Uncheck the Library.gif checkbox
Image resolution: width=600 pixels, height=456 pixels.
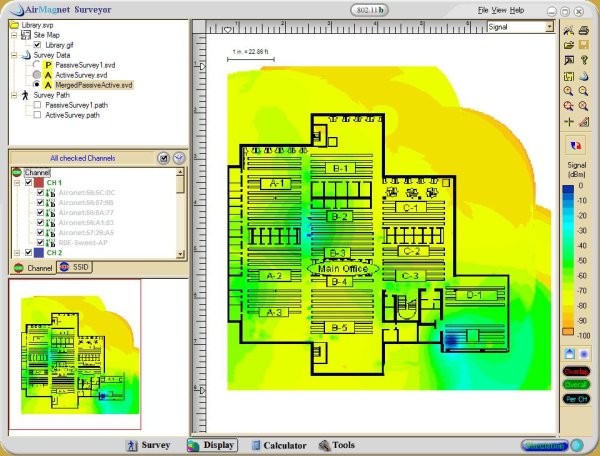click(x=37, y=45)
